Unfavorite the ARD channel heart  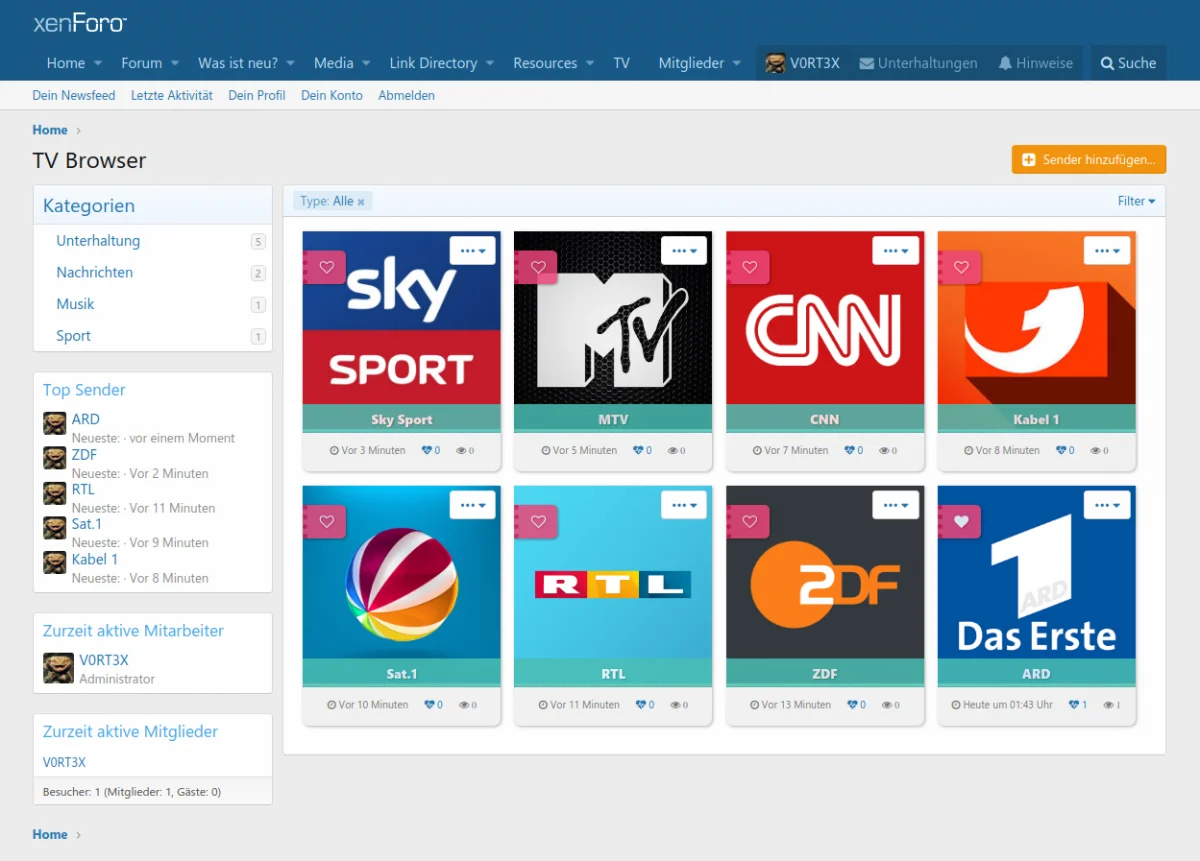[x=961, y=521]
